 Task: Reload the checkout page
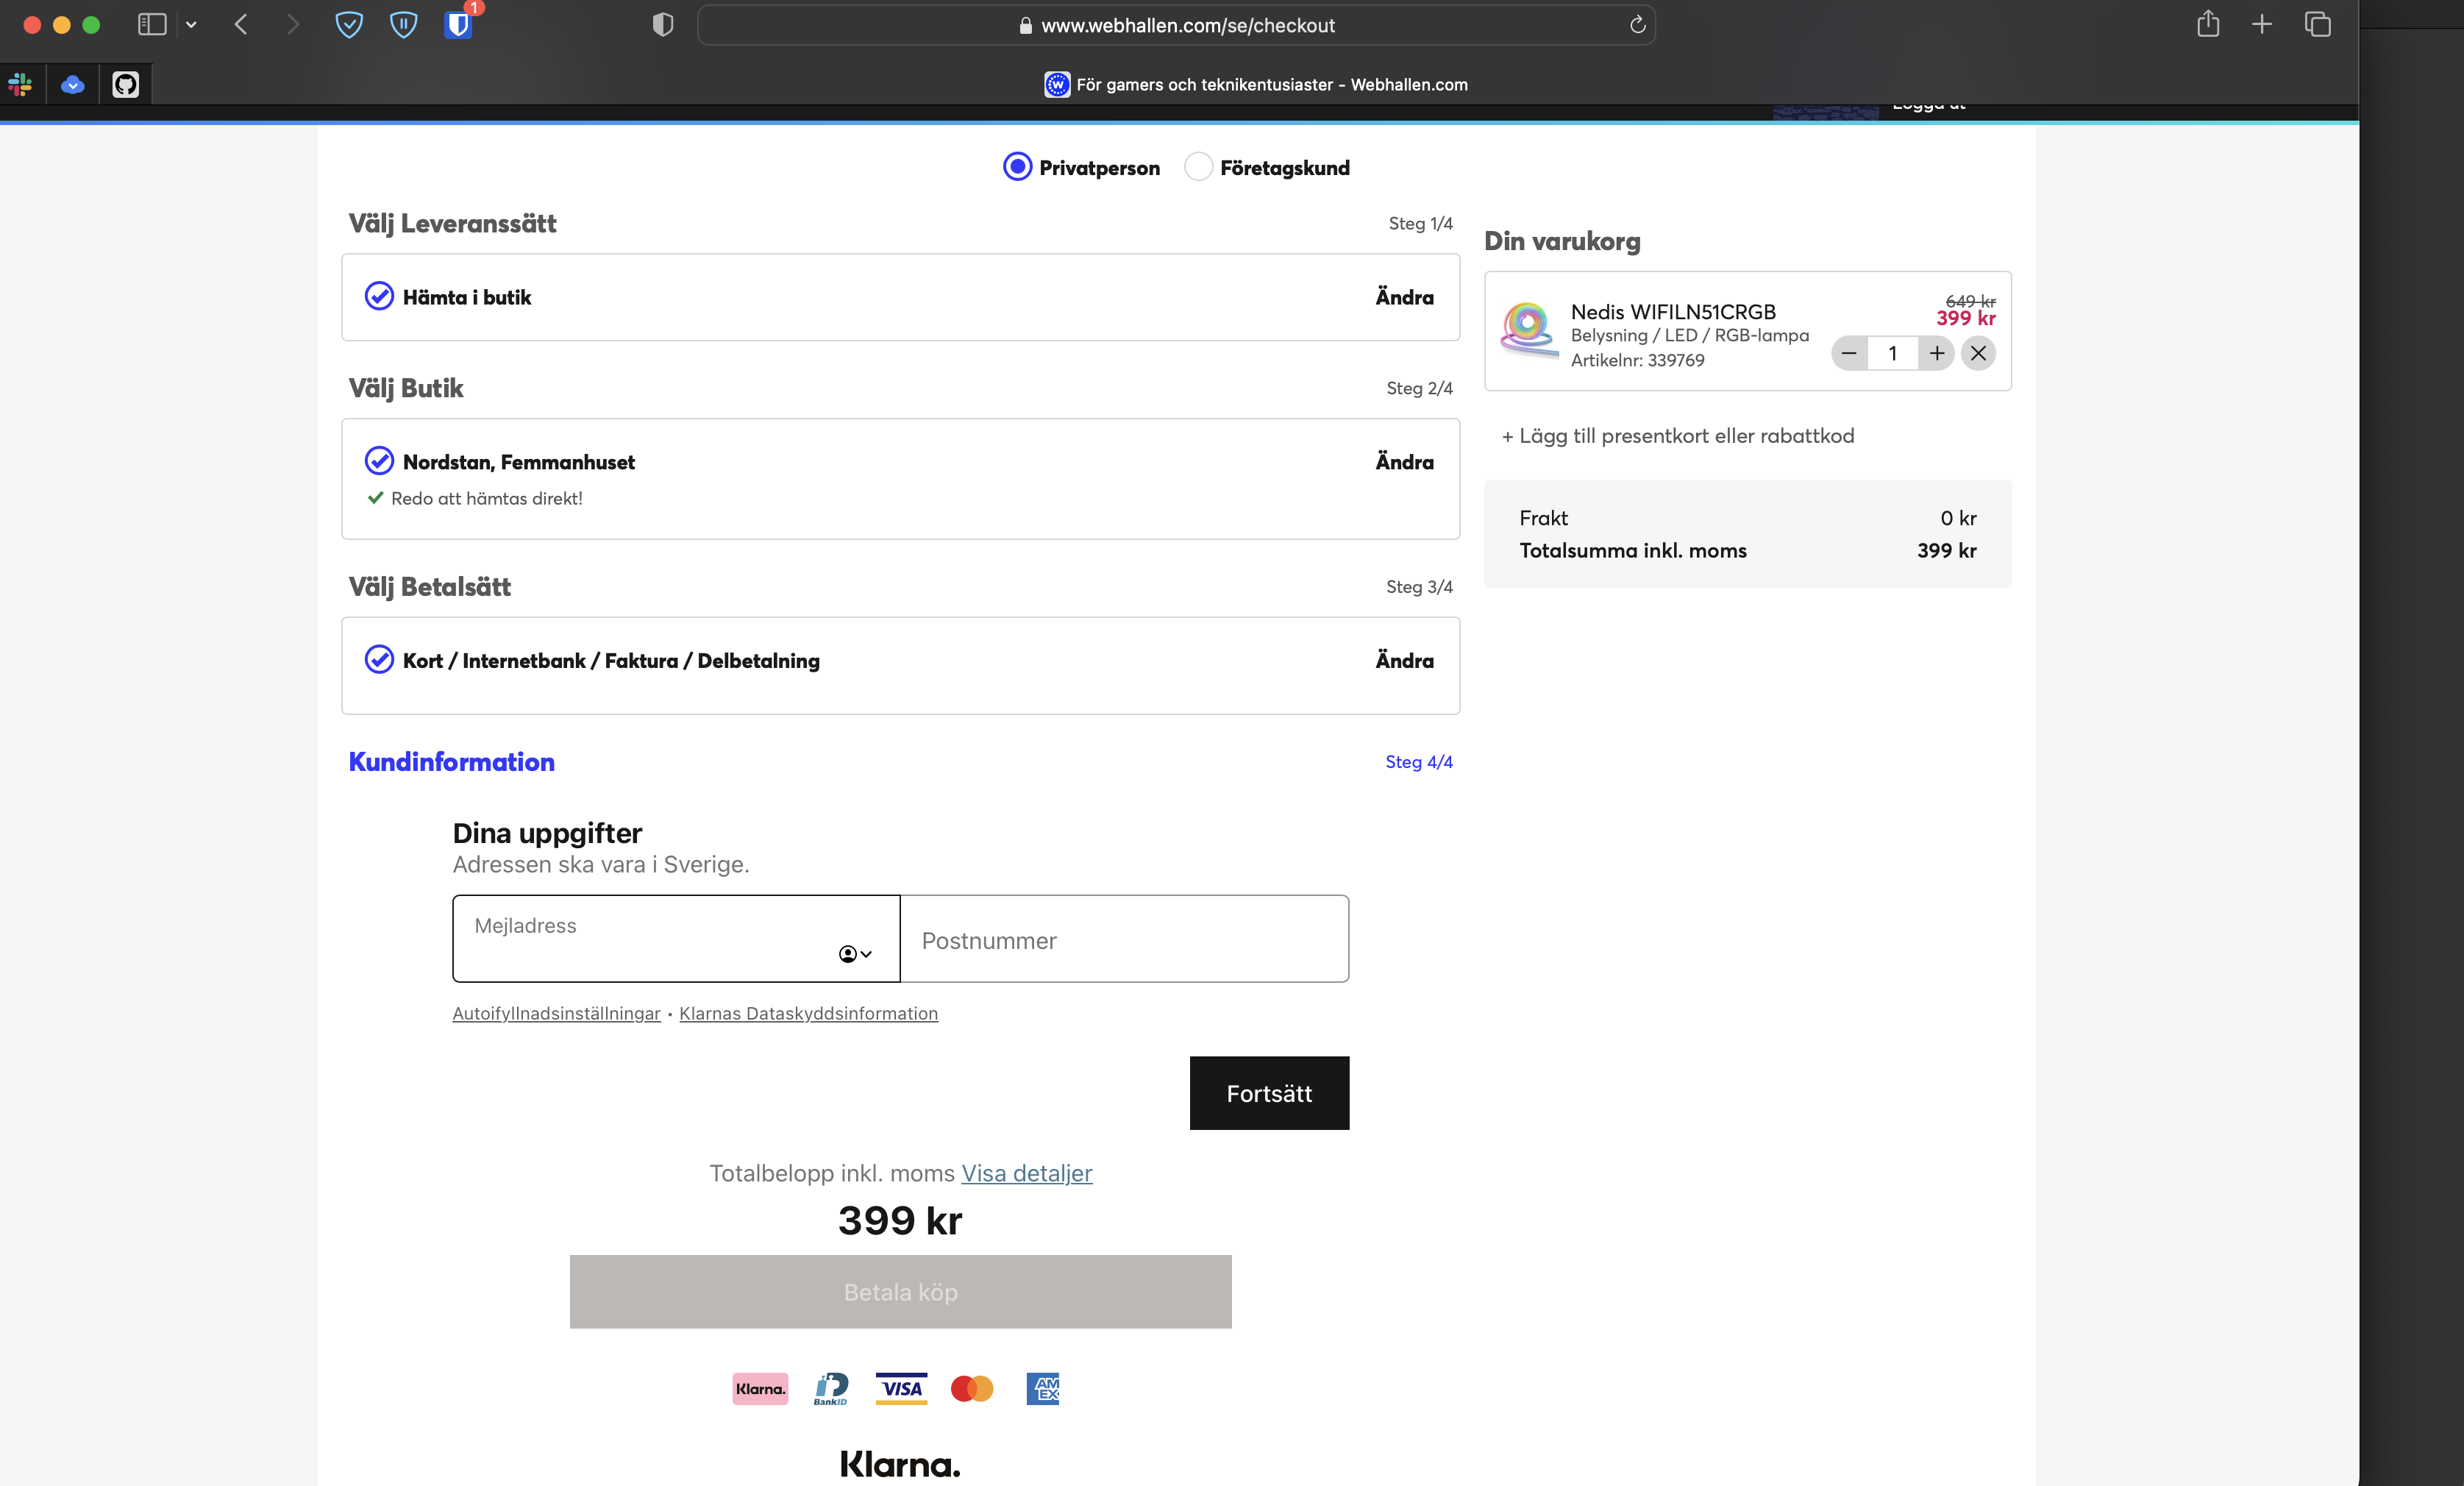tap(1637, 25)
